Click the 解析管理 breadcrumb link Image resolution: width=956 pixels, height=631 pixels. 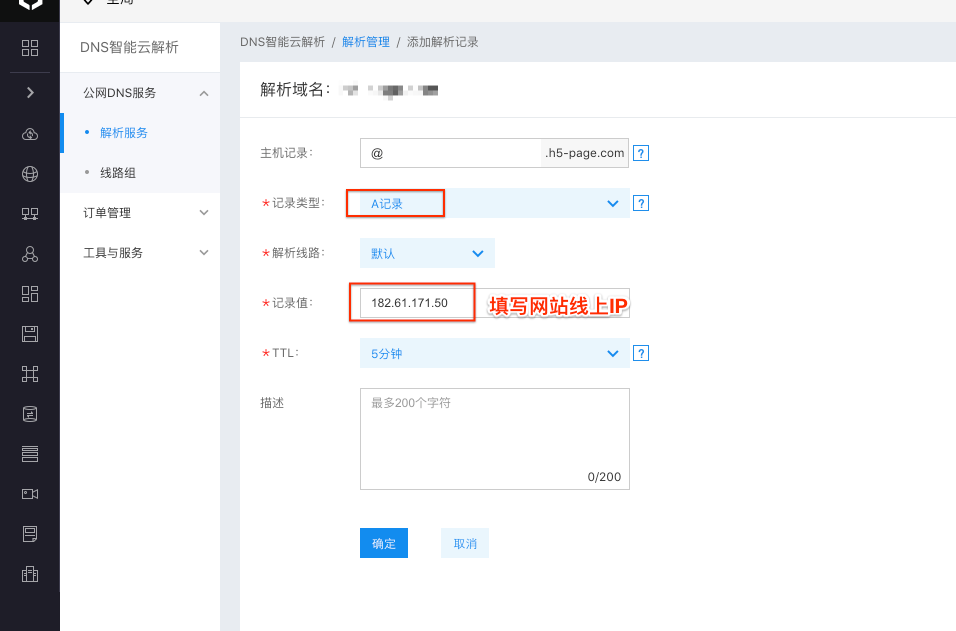point(365,42)
